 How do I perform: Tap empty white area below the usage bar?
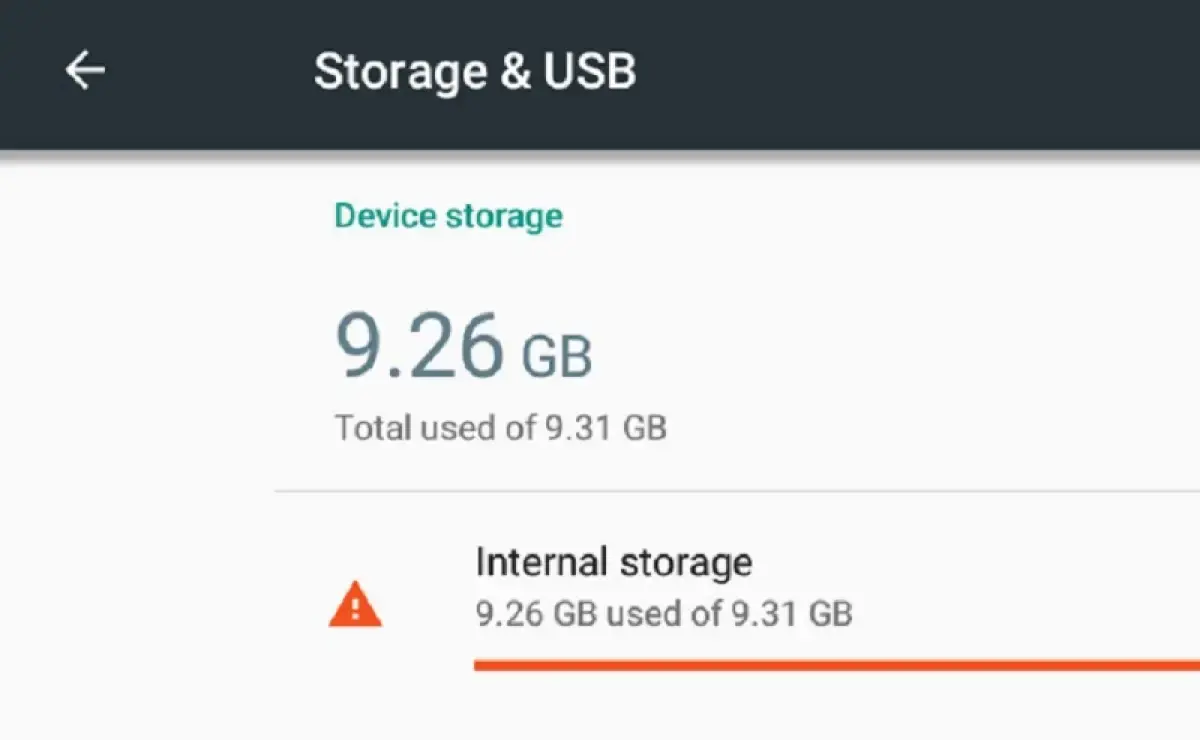click(x=800, y=708)
